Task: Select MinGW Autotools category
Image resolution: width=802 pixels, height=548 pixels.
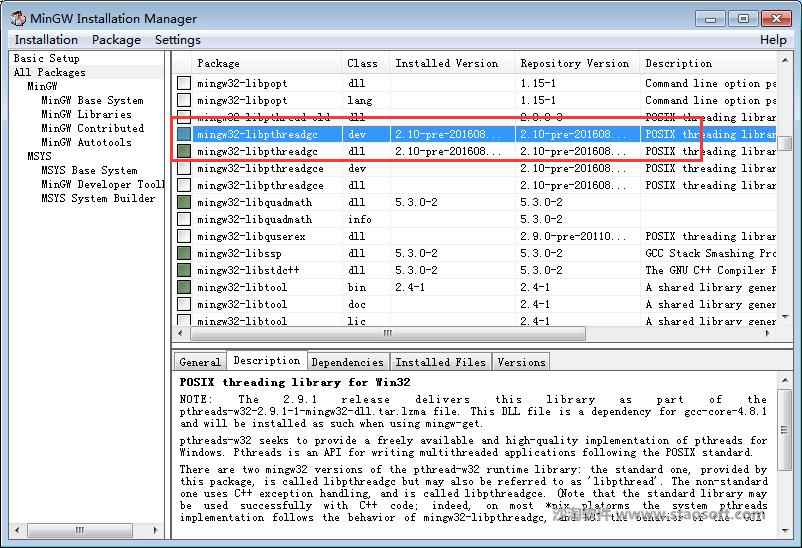Action: click(86, 142)
